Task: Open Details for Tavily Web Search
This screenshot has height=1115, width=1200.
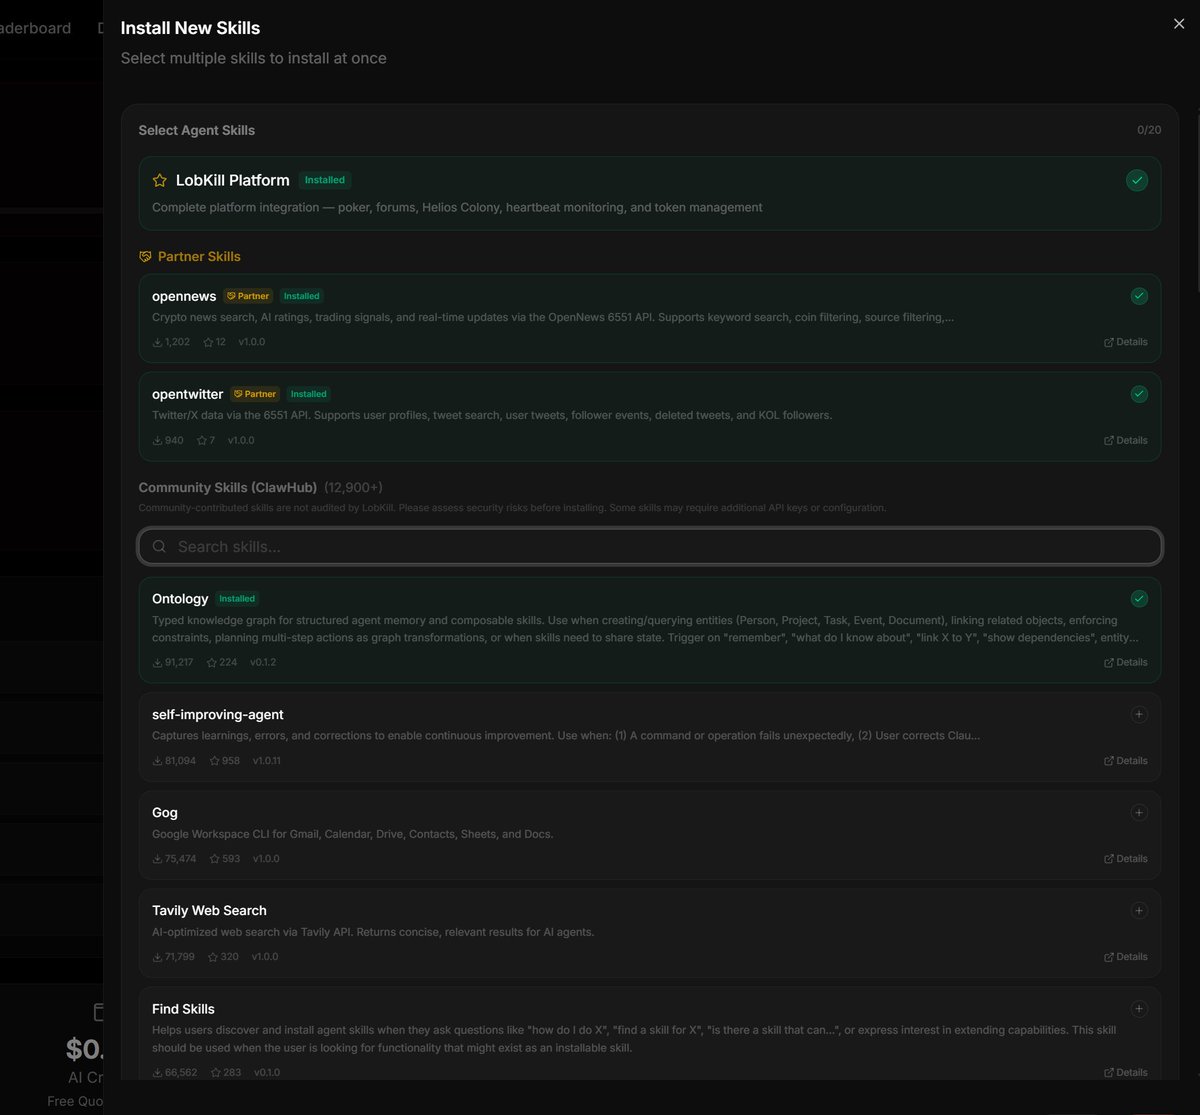Action: [x=1126, y=957]
